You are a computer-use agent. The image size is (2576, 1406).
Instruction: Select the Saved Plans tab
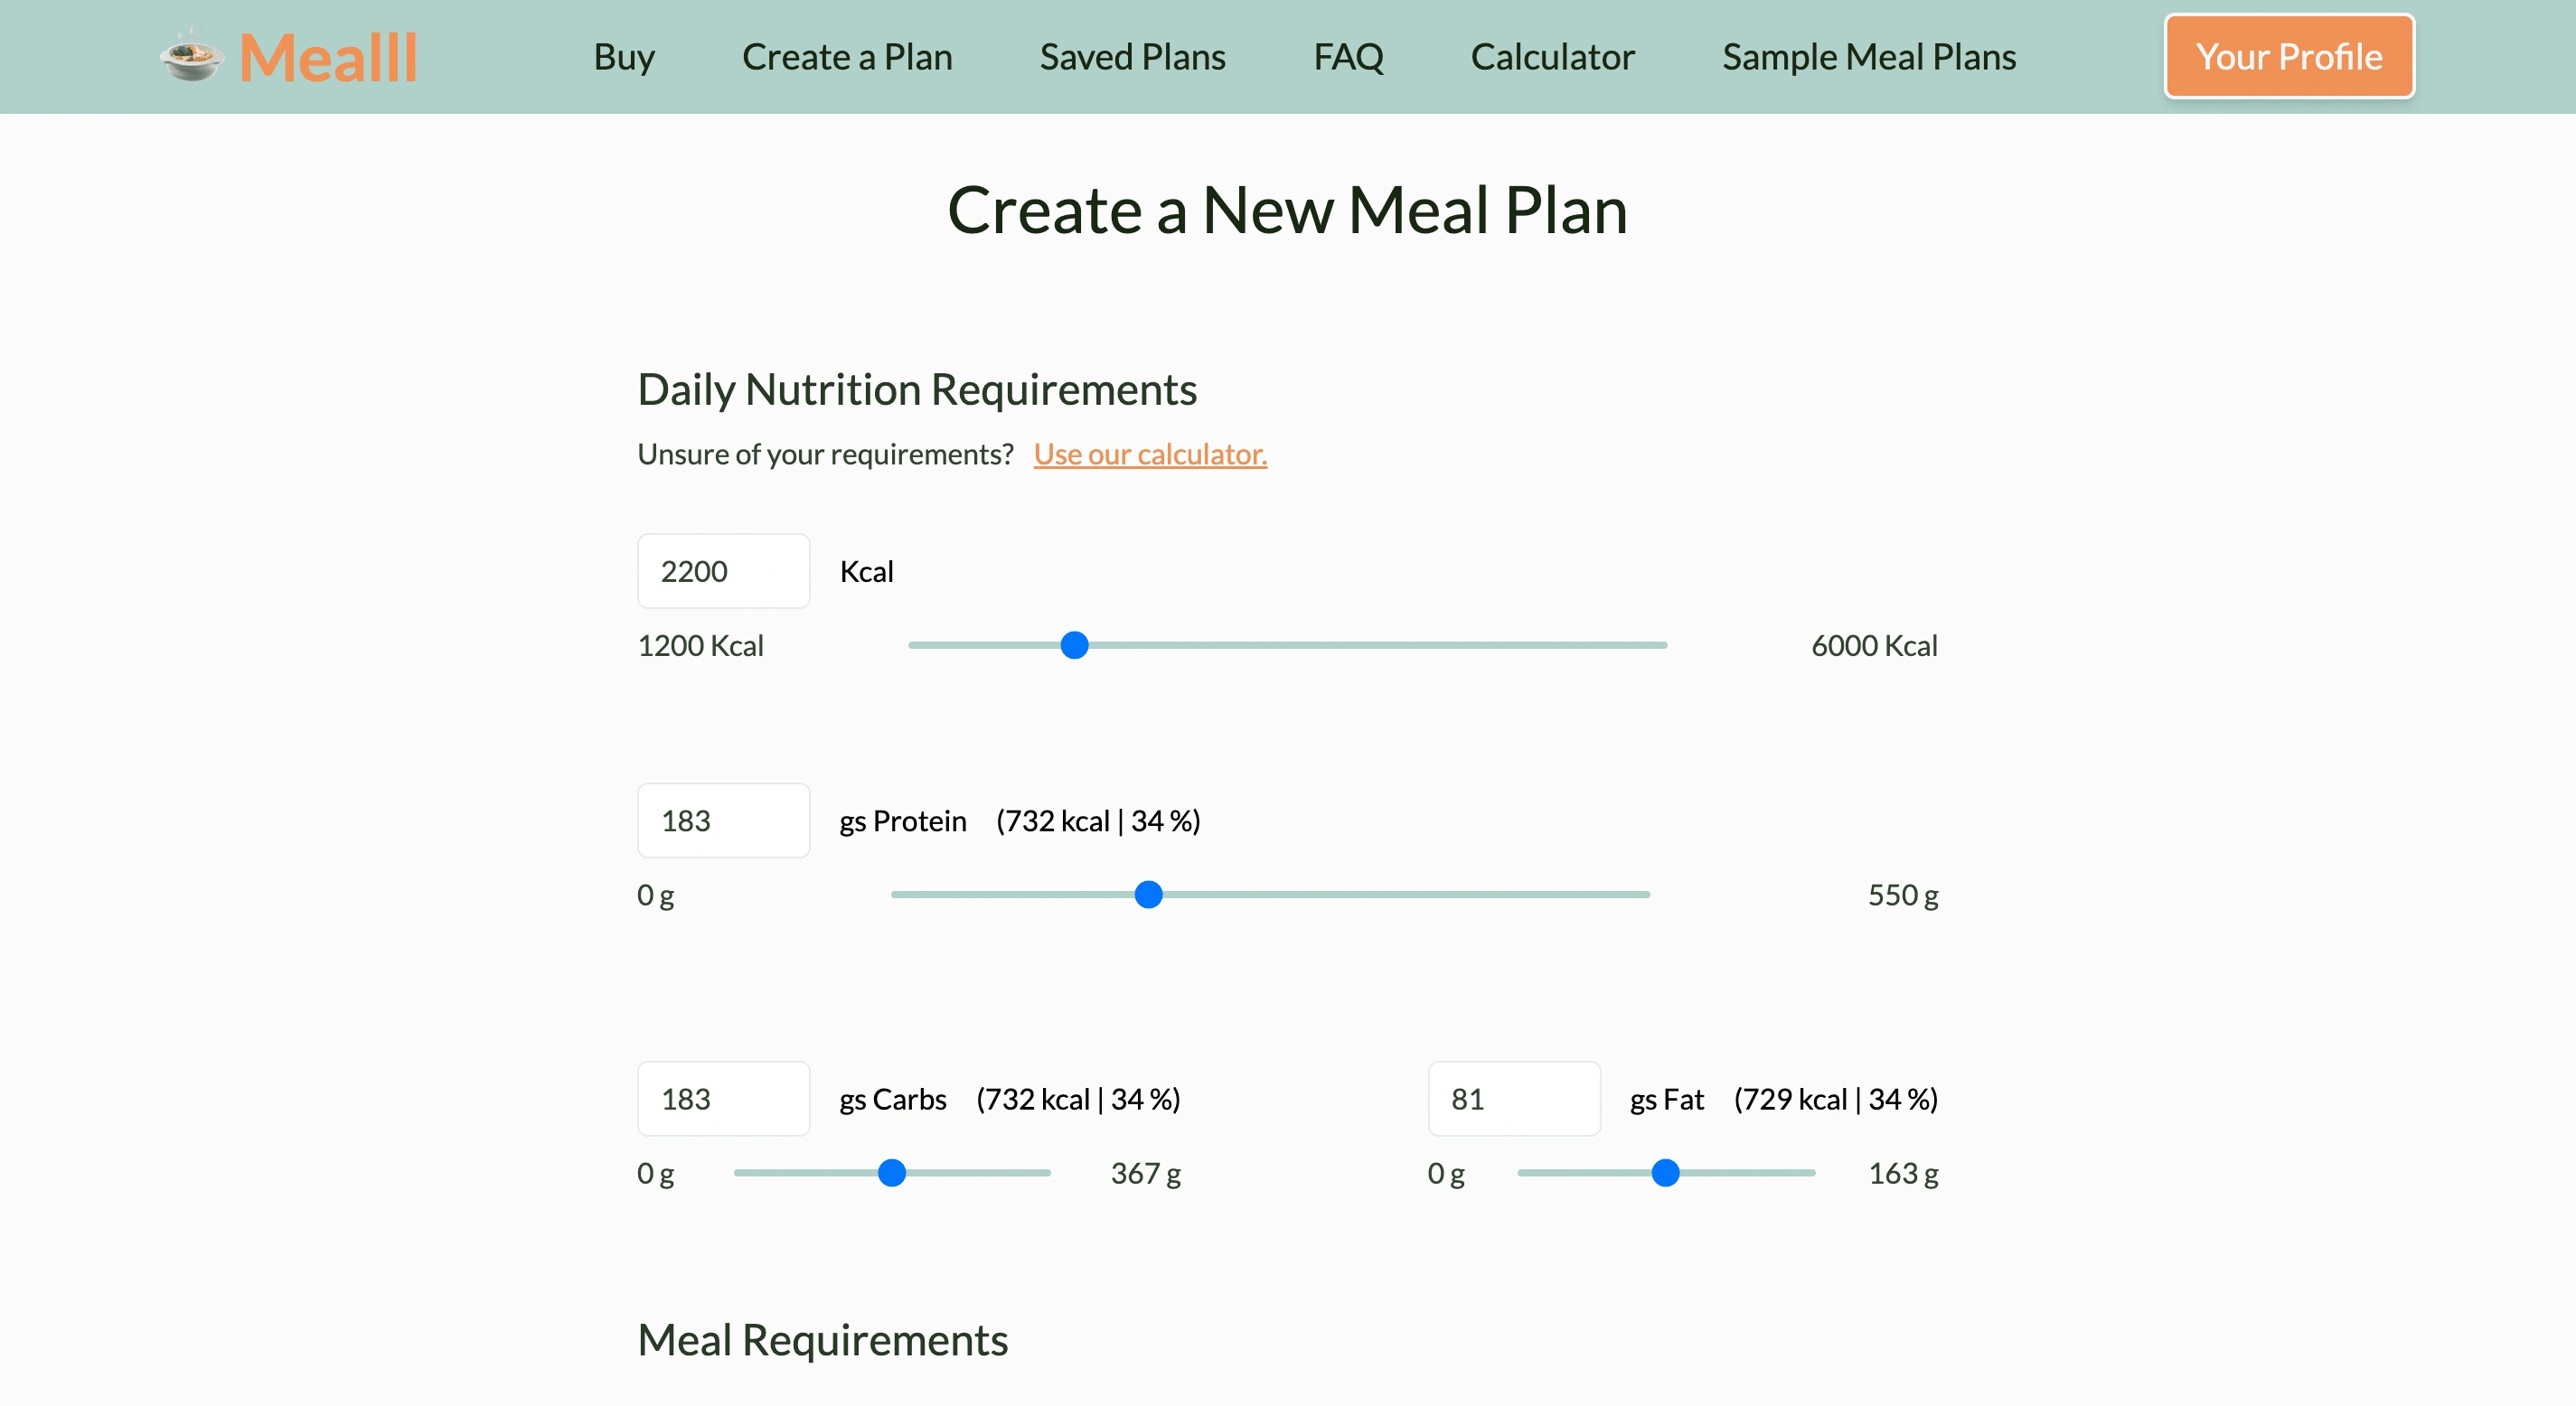(x=1134, y=55)
